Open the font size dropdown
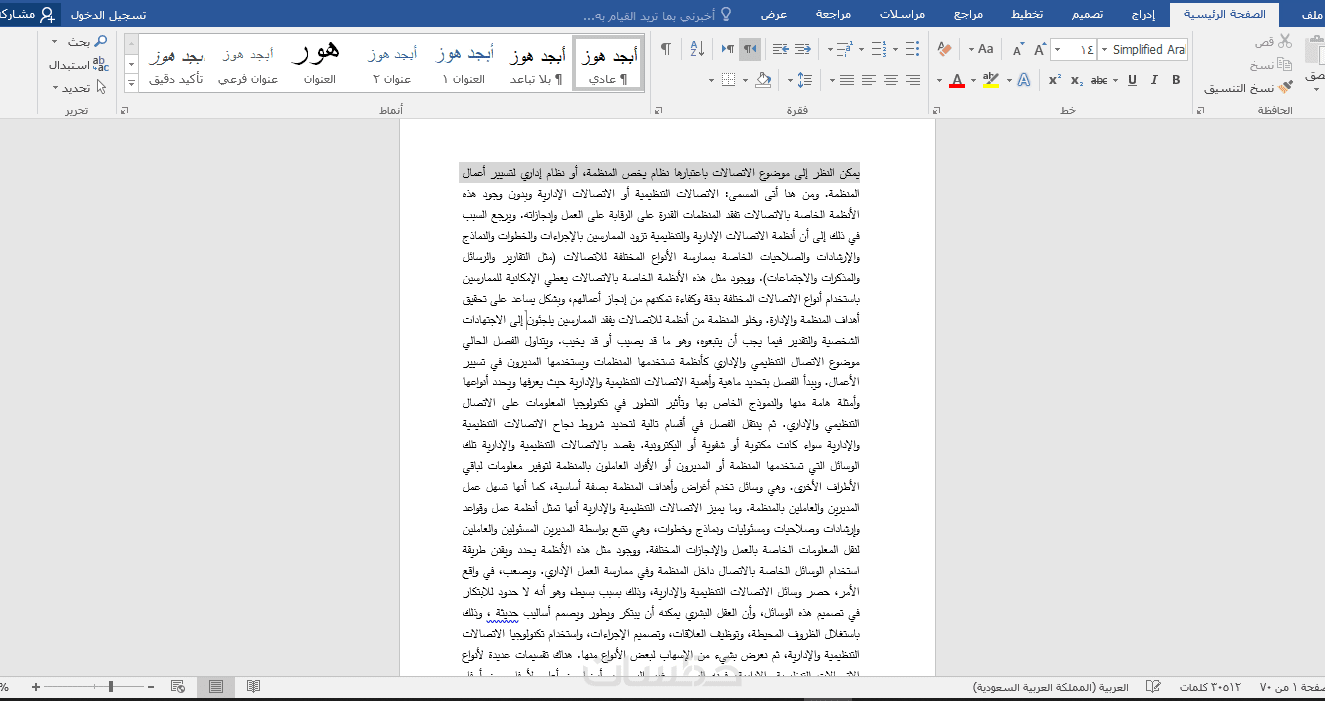The height and width of the screenshot is (701, 1325). click(1056, 49)
